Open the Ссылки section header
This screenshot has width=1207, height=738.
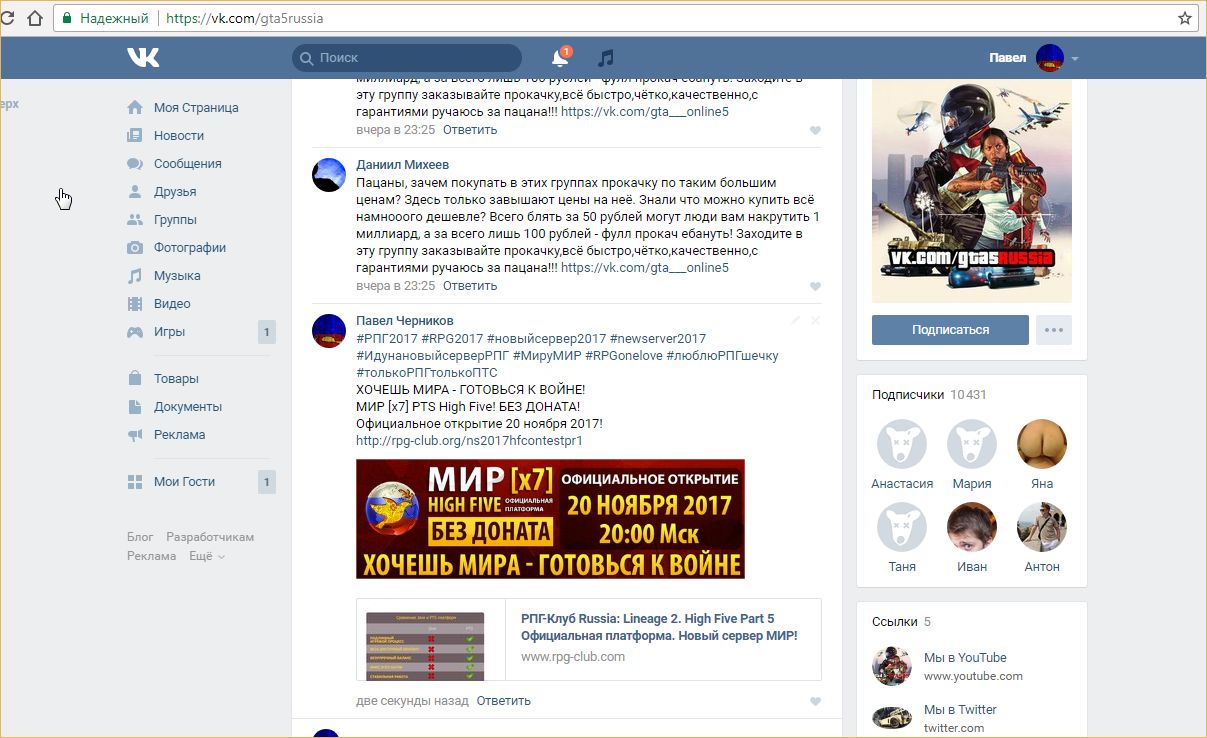pos(901,622)
